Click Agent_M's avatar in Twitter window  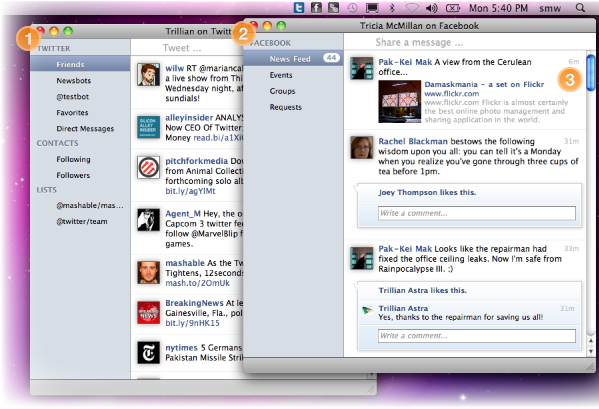148,220
